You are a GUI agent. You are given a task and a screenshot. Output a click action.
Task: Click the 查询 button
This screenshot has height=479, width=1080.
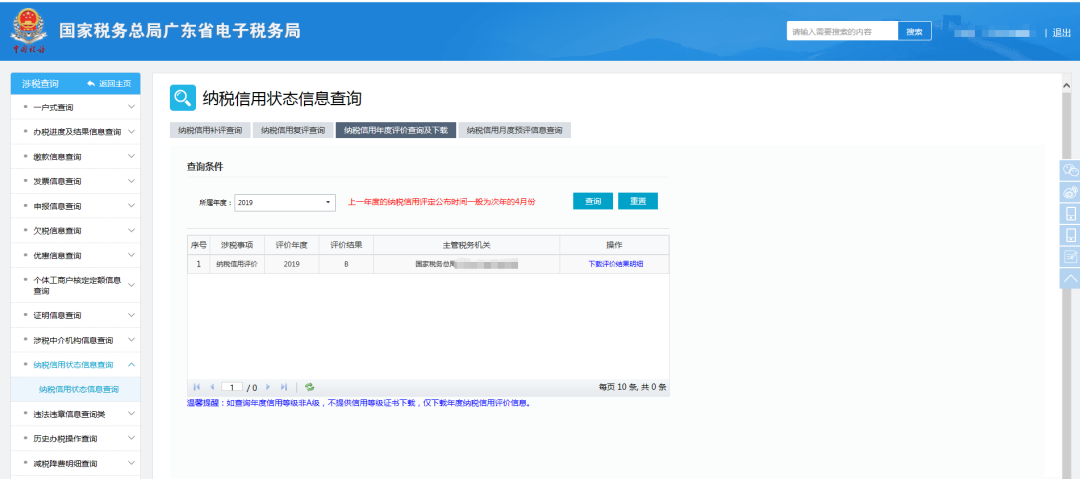click(593, 201)
